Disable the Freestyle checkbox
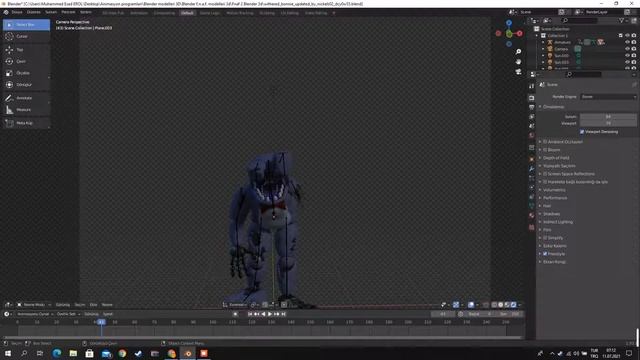 click(545, 254)
